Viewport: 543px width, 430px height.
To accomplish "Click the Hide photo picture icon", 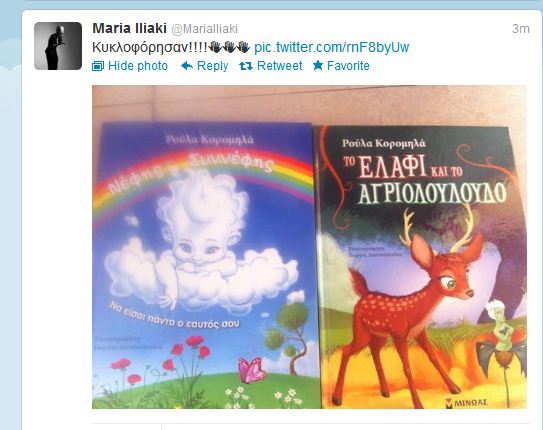I will [x=98, y=66].
